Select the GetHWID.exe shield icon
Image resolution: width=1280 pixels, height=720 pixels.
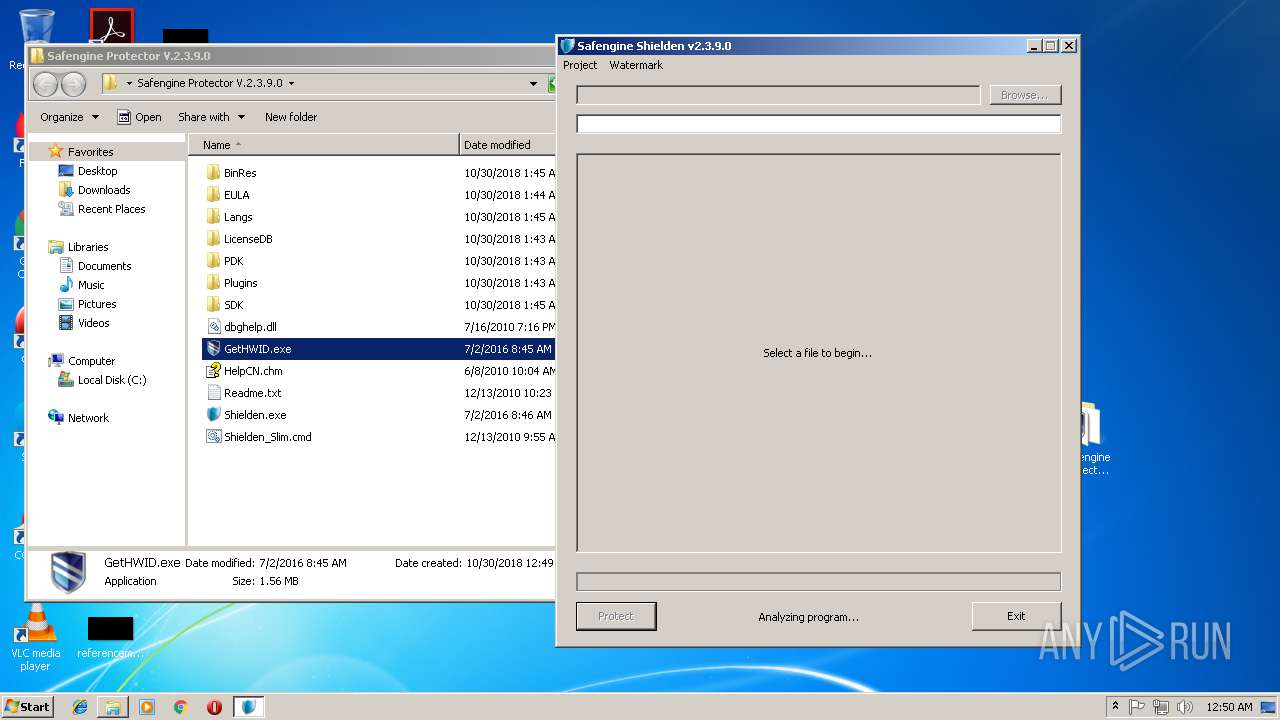213,348
